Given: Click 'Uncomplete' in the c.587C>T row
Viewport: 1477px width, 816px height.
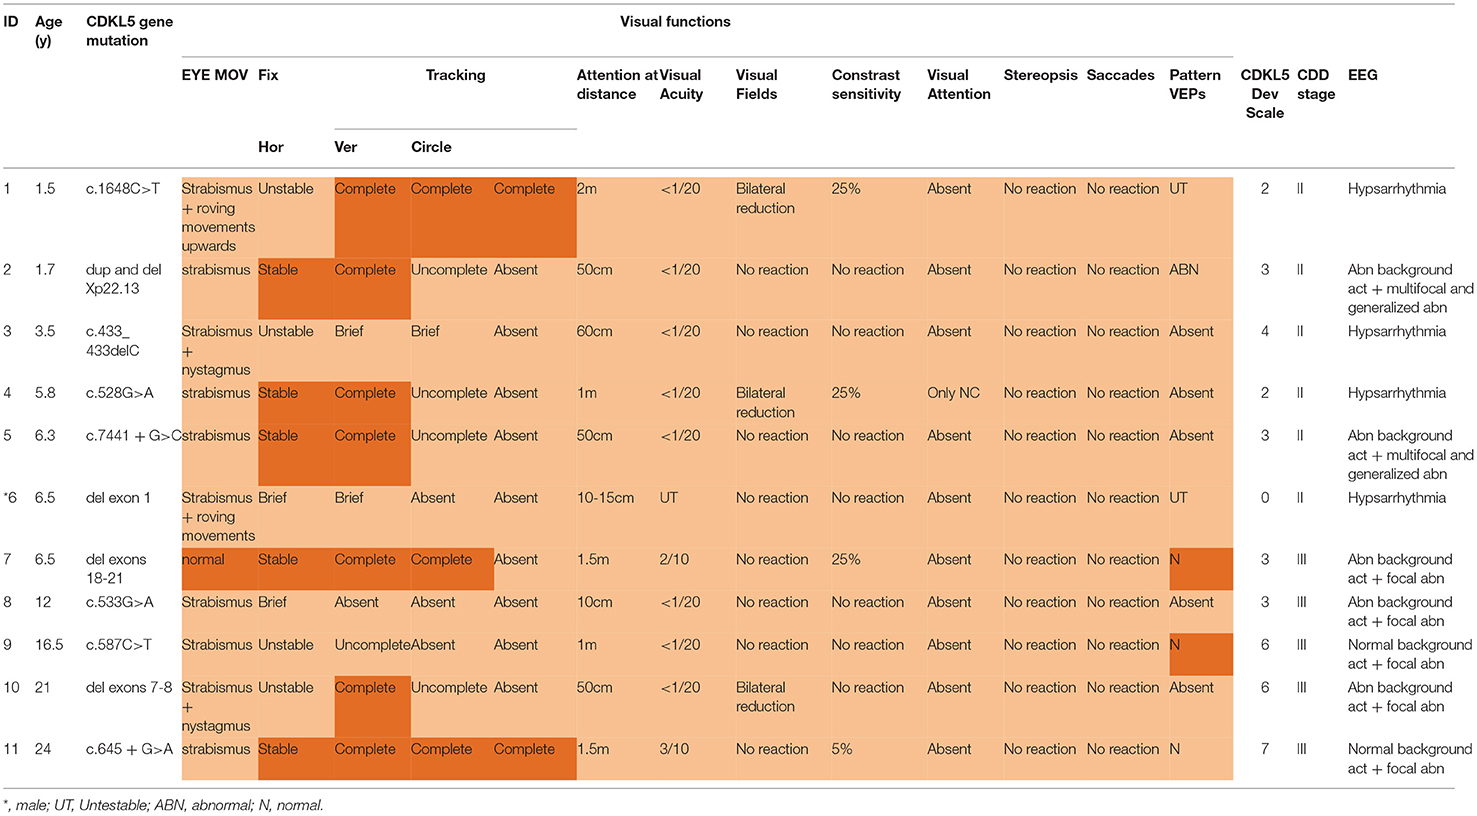Looking at the screenshot, I should pos(372,645).
